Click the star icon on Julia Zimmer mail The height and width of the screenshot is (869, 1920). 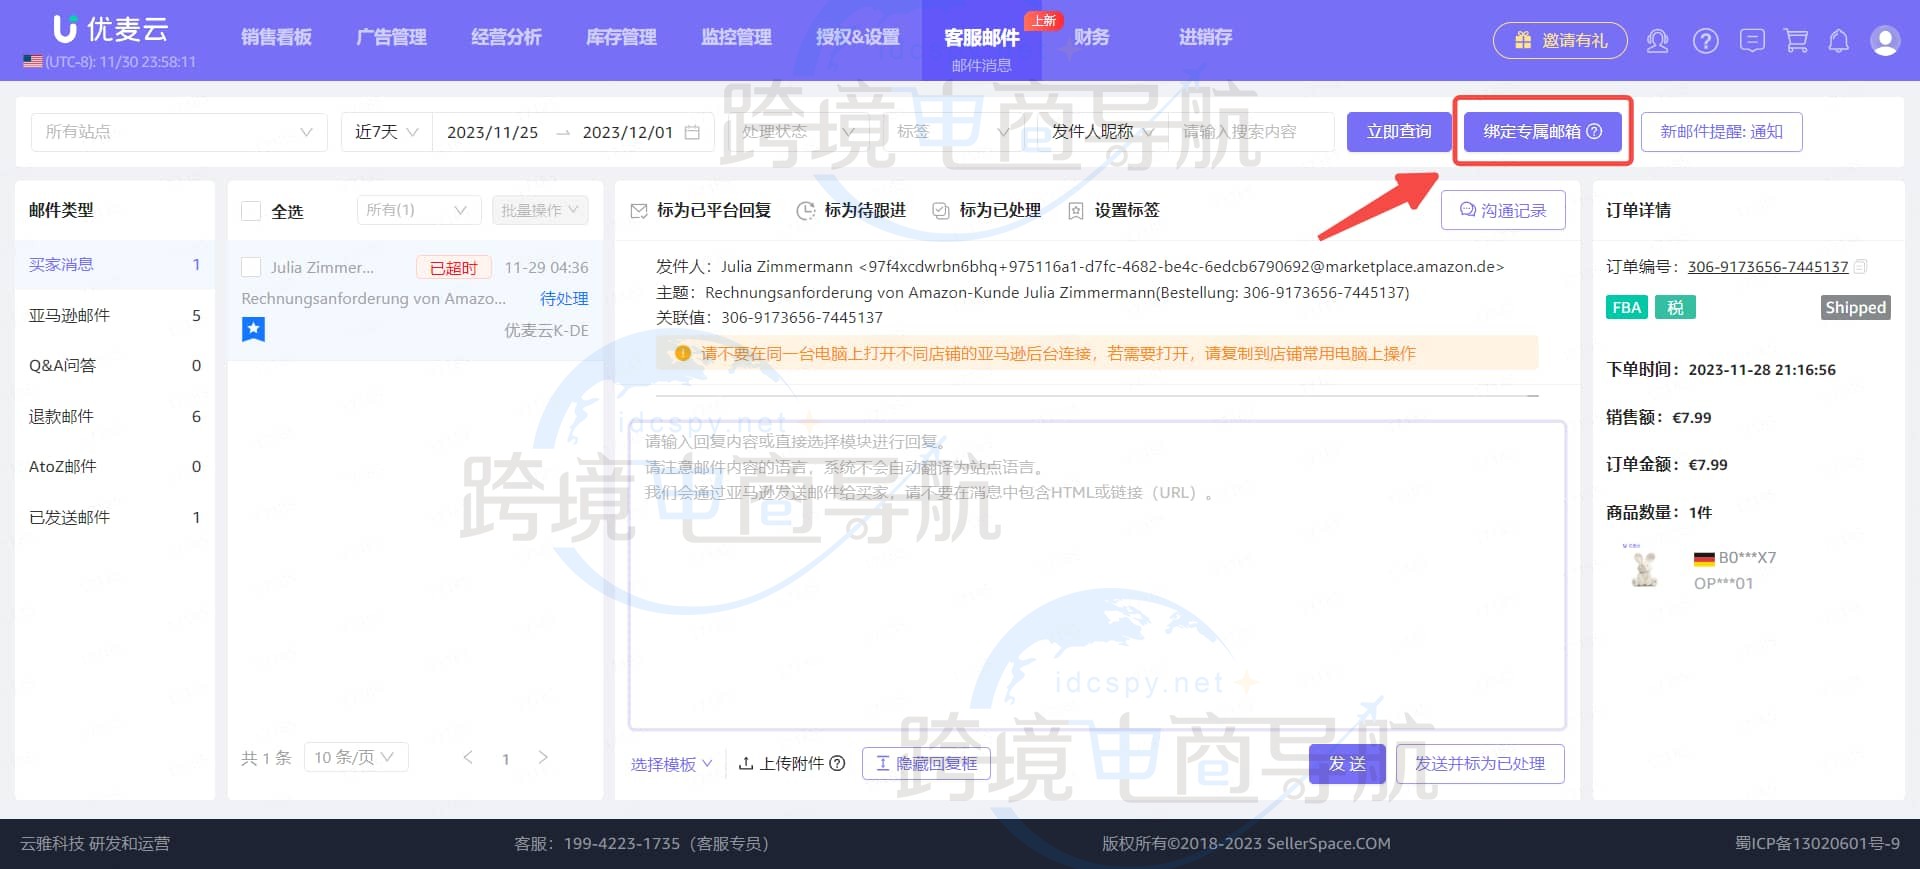[x=254, y=329]
